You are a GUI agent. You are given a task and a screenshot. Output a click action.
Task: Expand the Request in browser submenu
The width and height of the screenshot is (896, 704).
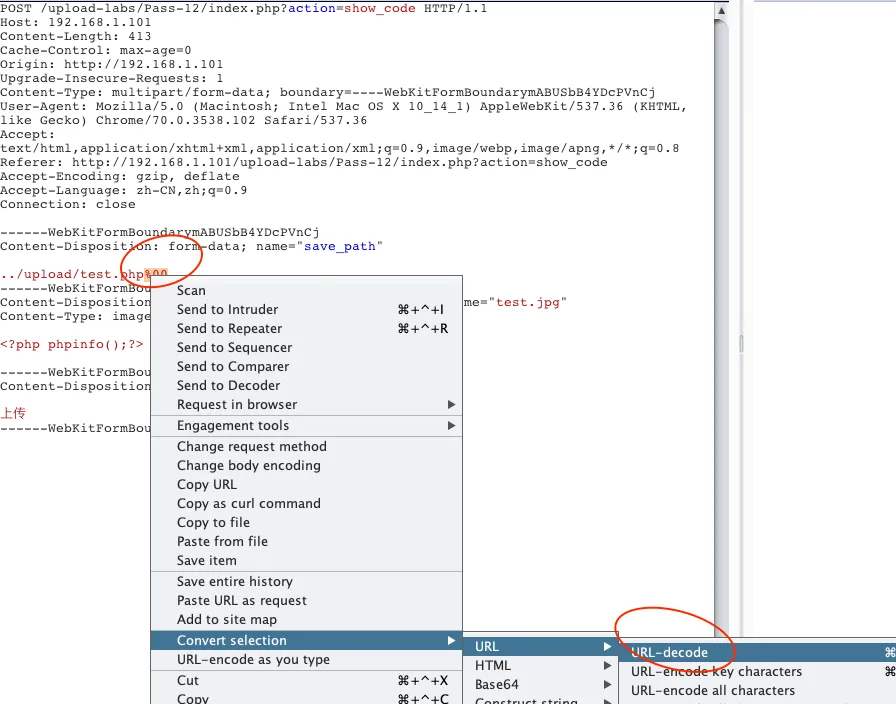[x=237, y=405]
